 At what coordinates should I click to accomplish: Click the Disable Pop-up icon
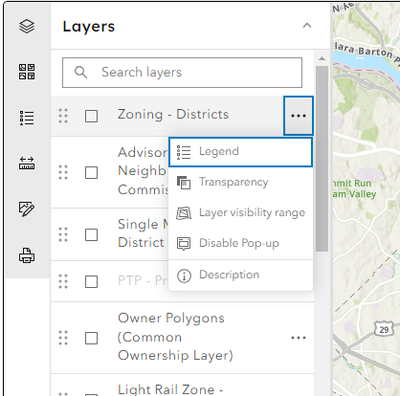point(184,244)
